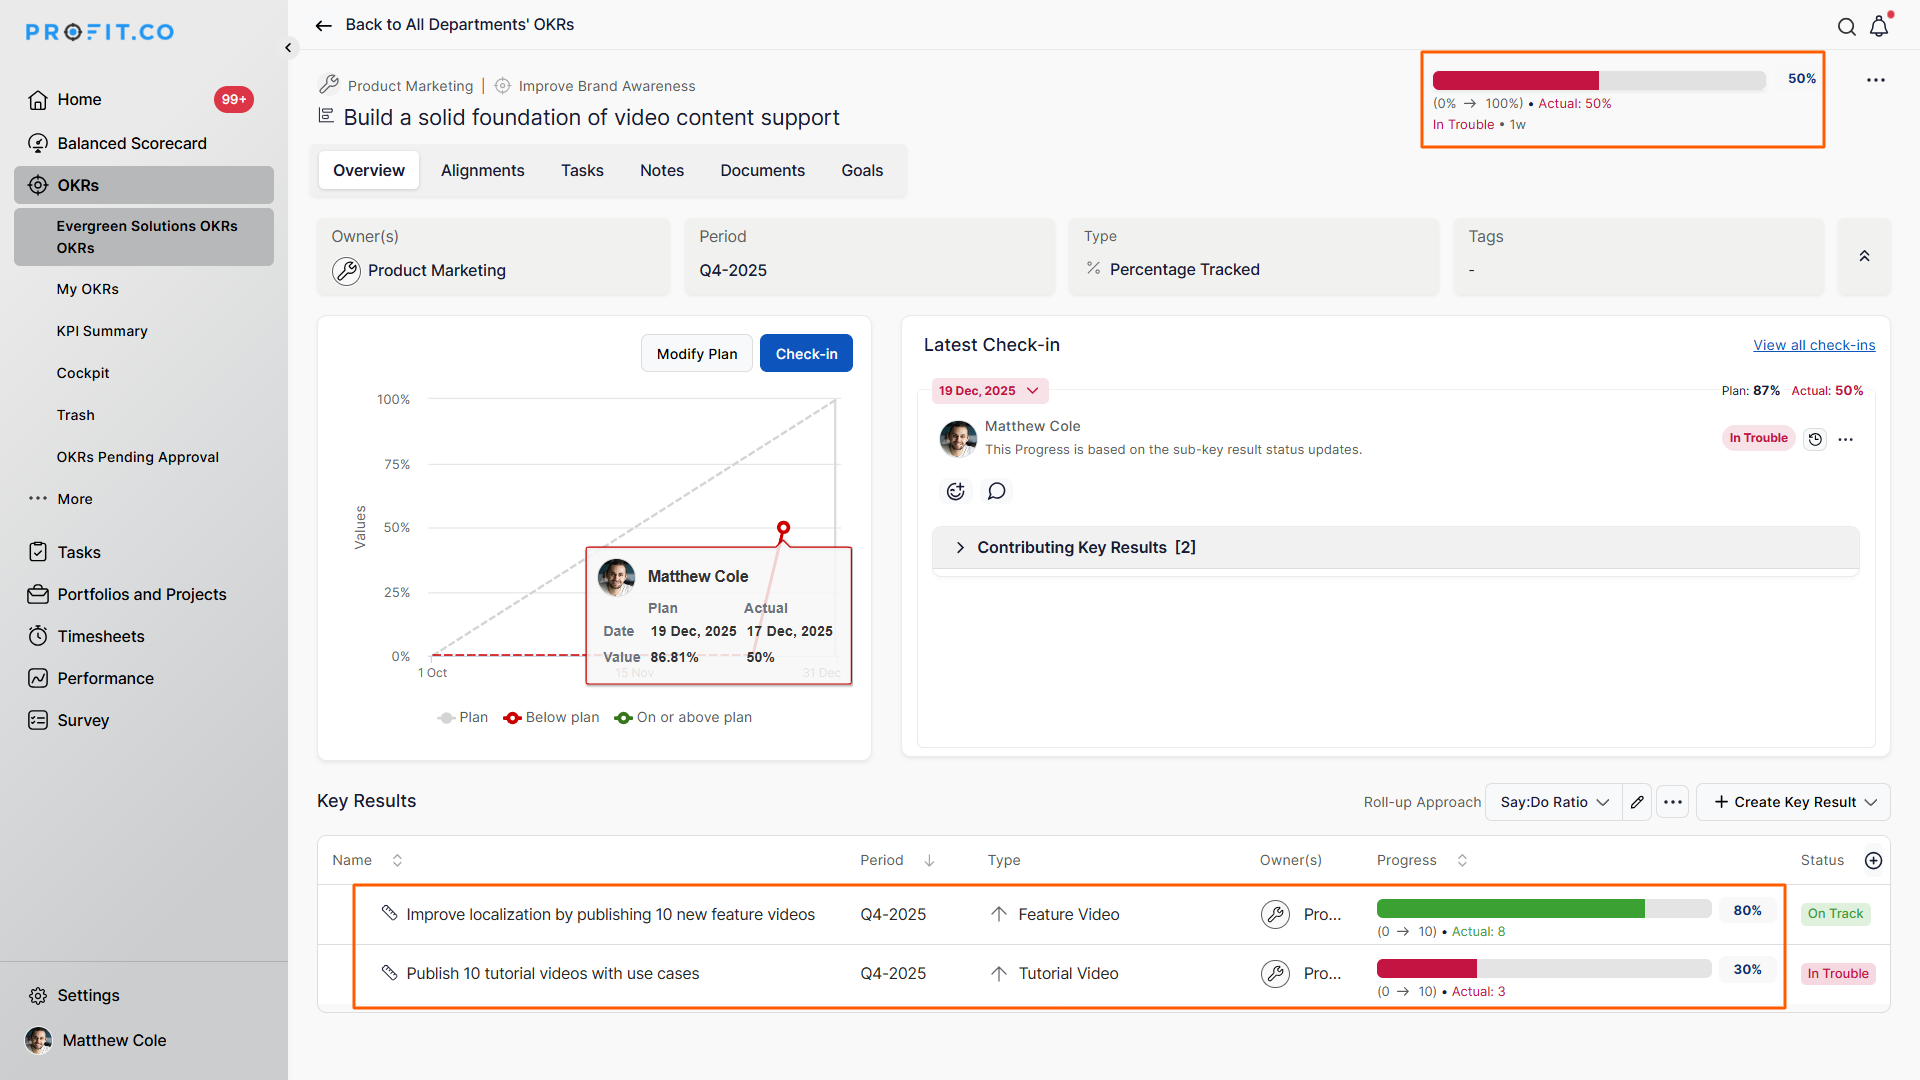Toggle Plan series in chart legend
Screen dimensions: 1920x1080
click(463, 718)
